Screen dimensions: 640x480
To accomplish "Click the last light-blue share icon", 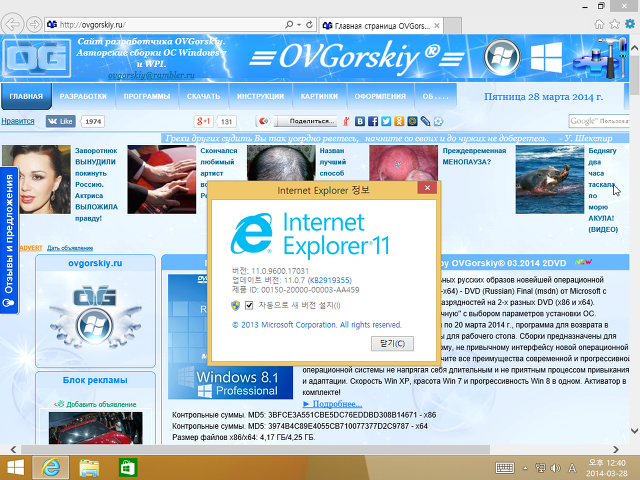I will [438, 121].
